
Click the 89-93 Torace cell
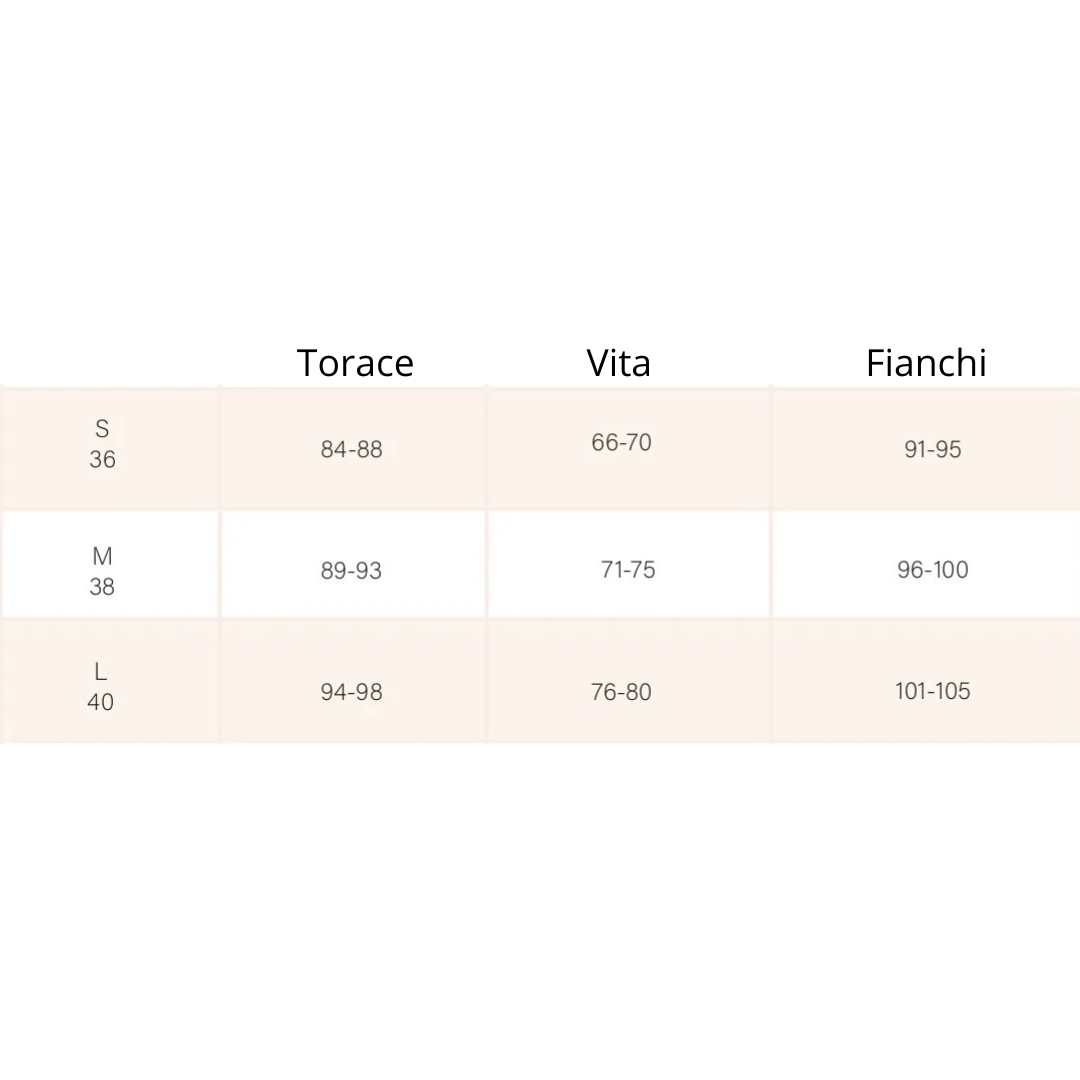351,571
